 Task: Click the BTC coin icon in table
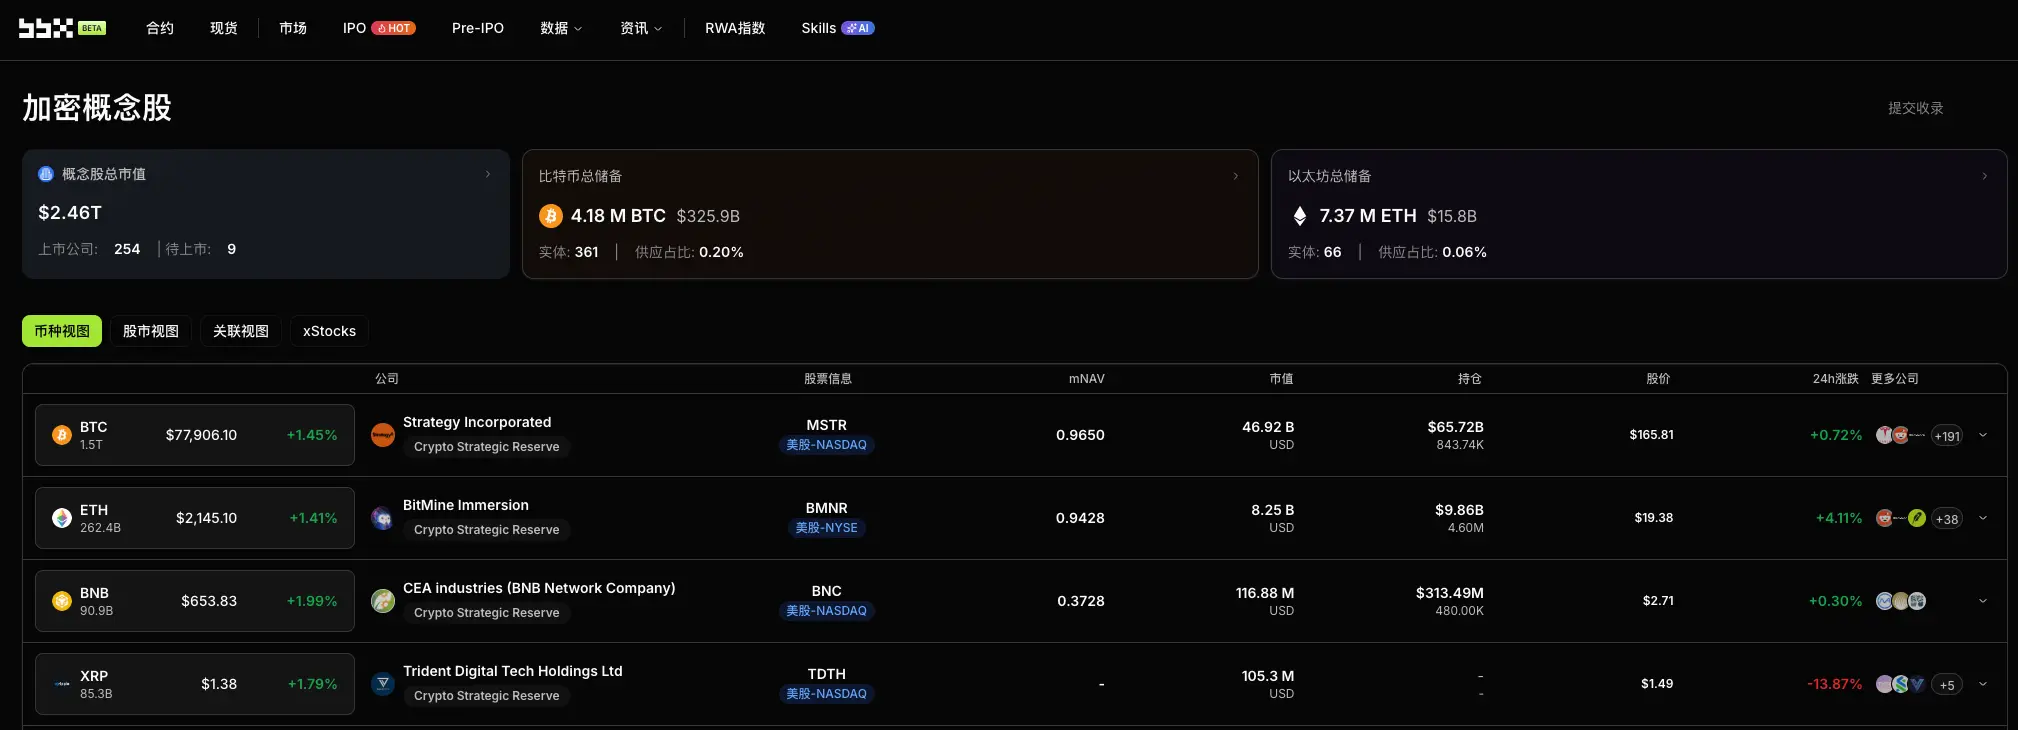[x=62, y=435]
